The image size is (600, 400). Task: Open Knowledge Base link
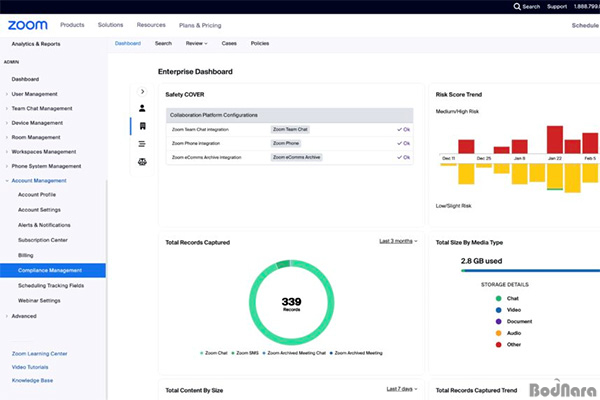tap(32, 380)
